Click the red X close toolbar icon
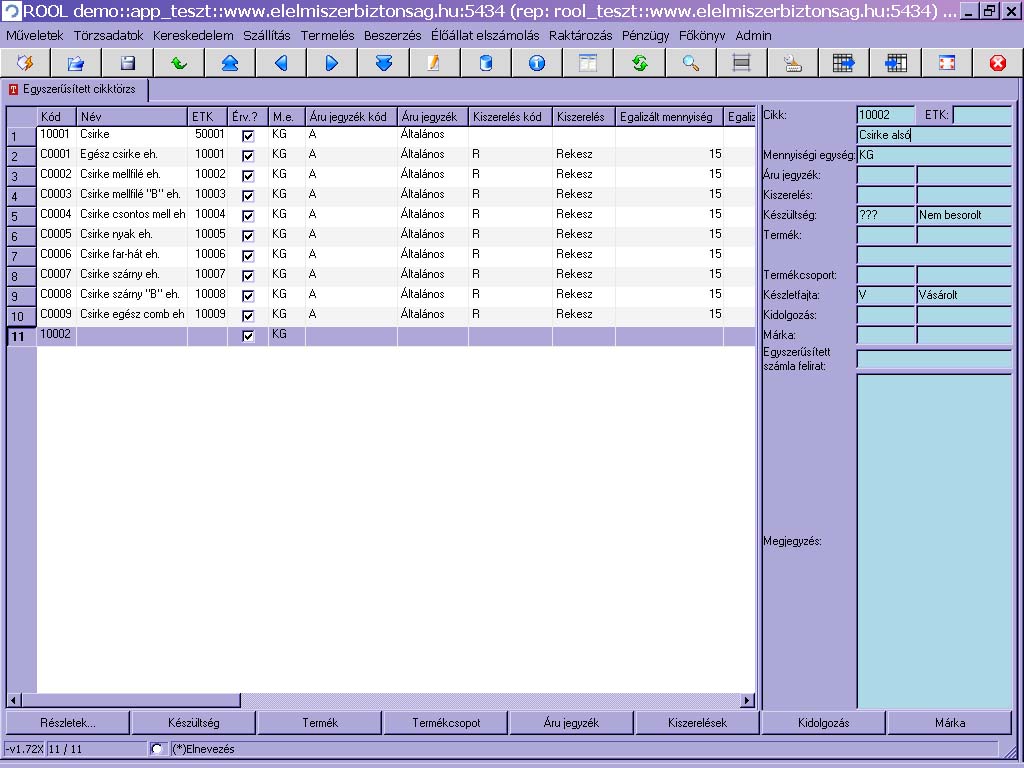 pyautogui.click(x=997, y=63)
